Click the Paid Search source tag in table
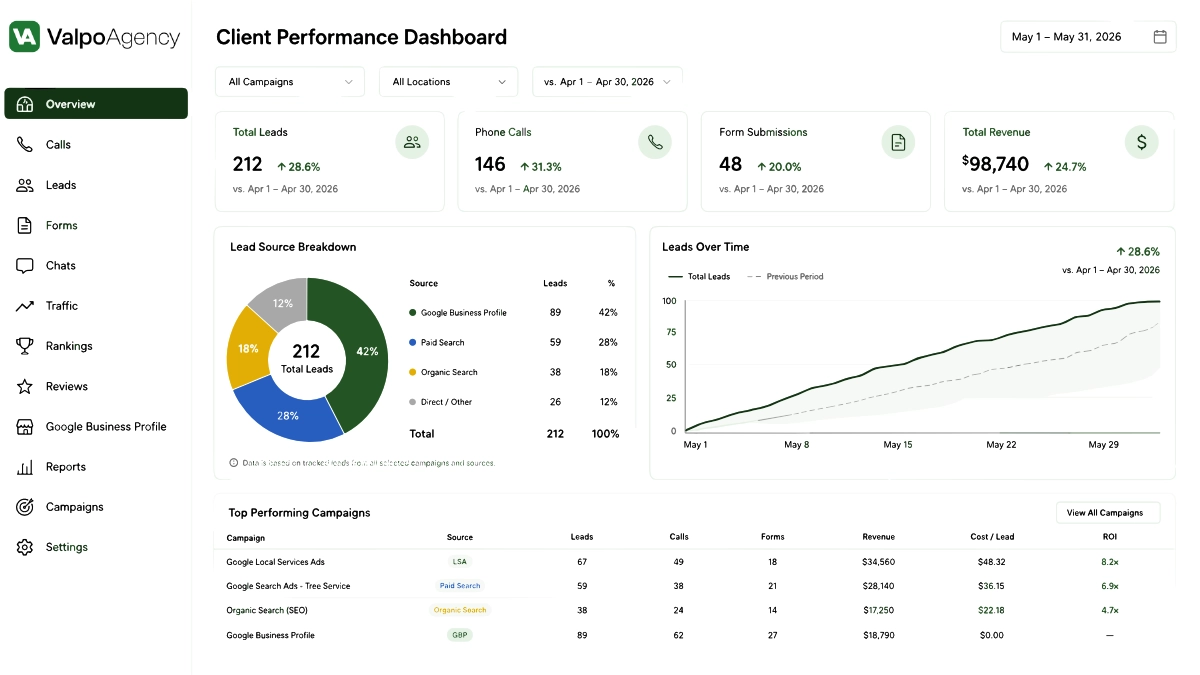Viewport: 1200px width, 675px height. pyautogui.click(x=460, y=586)
